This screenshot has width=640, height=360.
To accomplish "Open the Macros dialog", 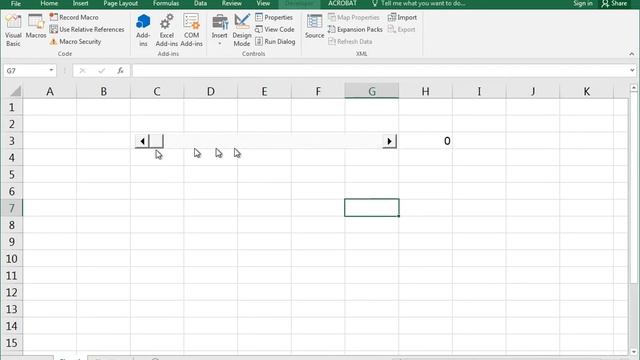I will [36, 26].
